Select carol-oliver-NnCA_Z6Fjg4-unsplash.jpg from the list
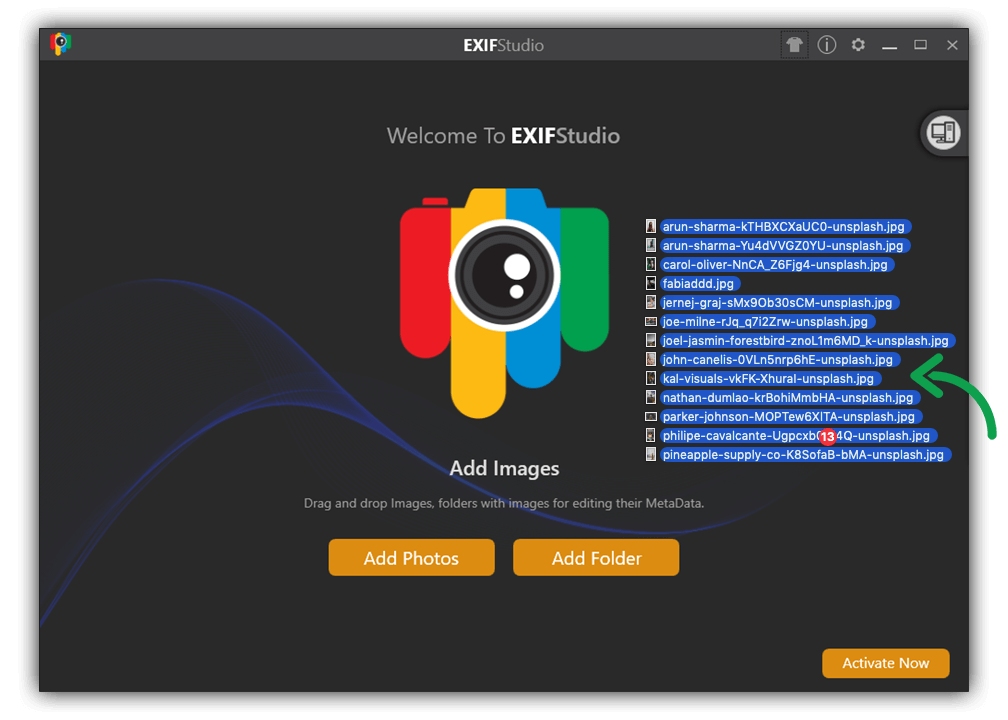 [x=776, y=264]
